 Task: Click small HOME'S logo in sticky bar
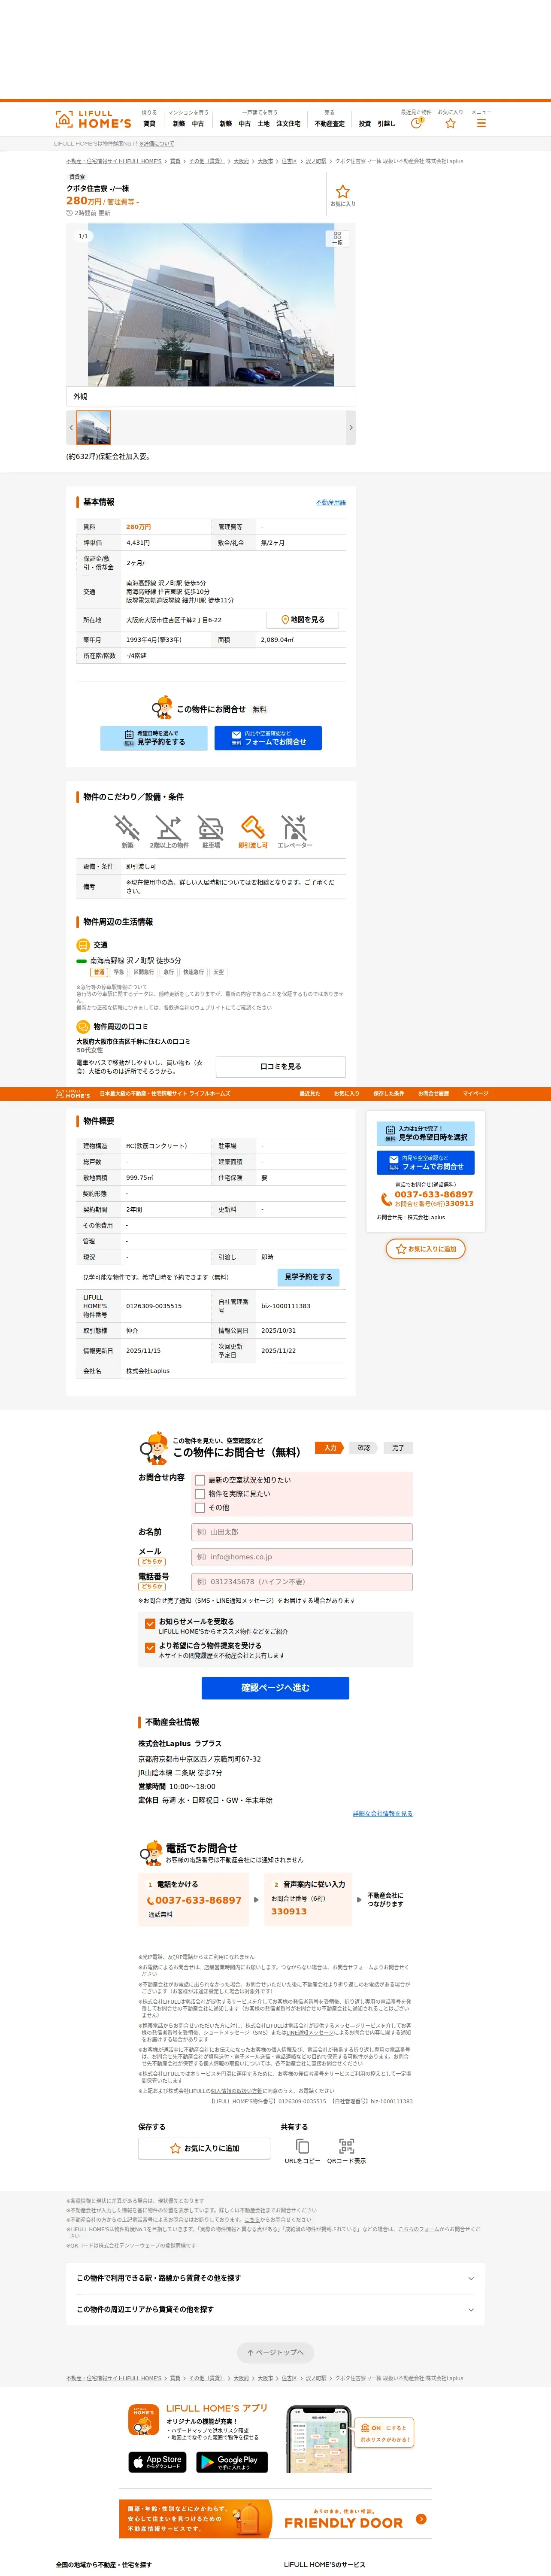[x=72, y=1094]
